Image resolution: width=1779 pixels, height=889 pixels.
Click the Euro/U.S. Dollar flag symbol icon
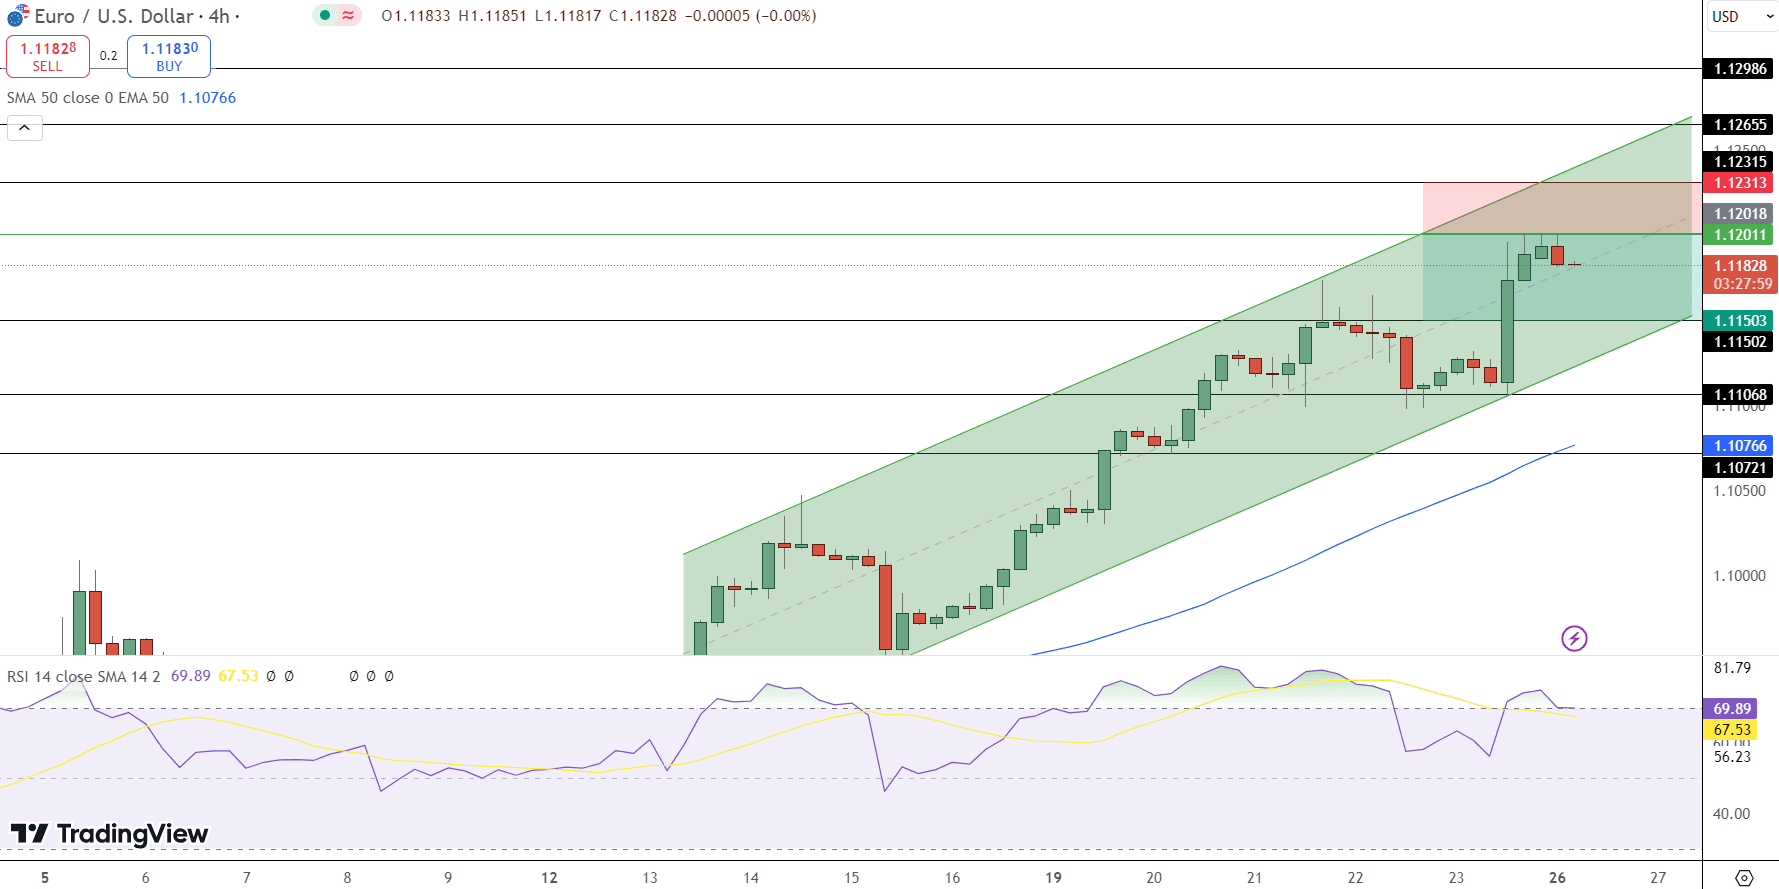coord(18,16)
